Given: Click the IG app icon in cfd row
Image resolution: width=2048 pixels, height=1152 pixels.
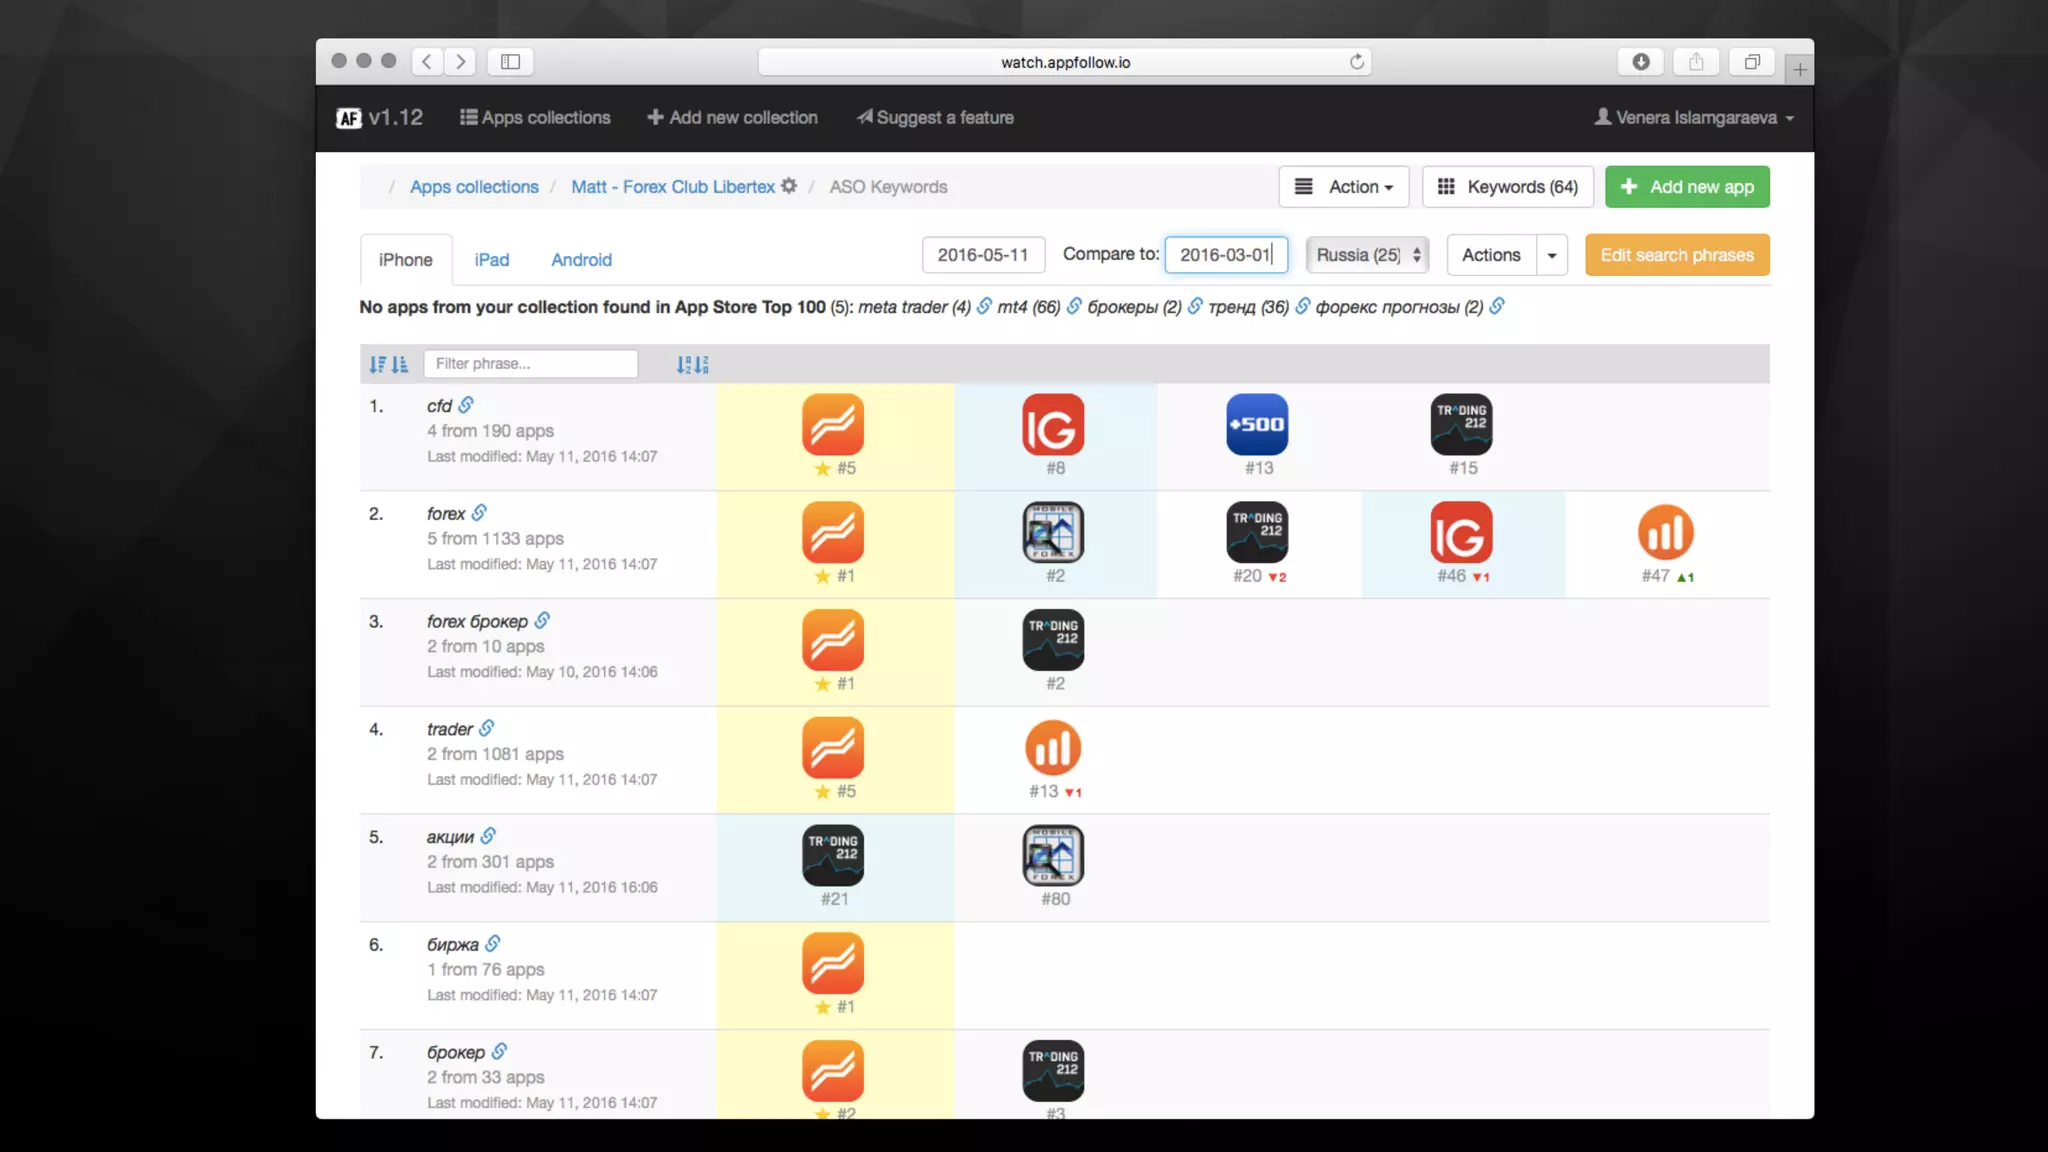Looking at the screenshot, I should 1052,424.
